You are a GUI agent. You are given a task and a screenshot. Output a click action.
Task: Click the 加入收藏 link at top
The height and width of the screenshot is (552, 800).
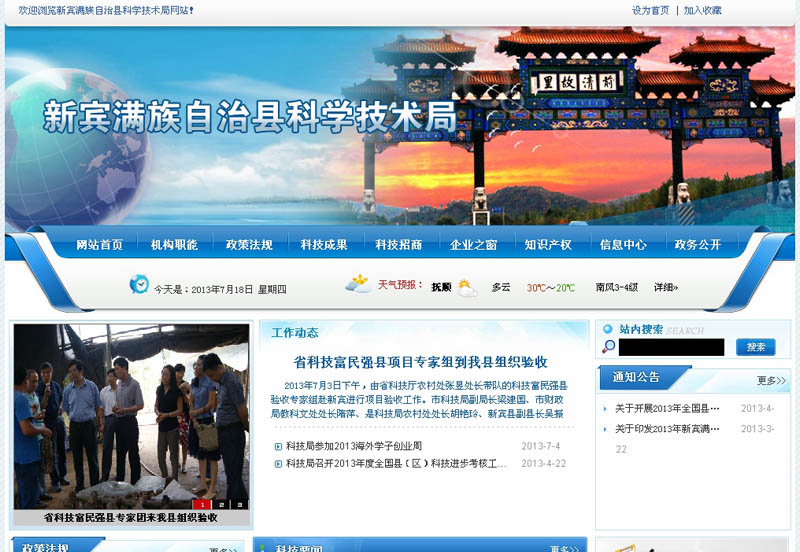703,11
